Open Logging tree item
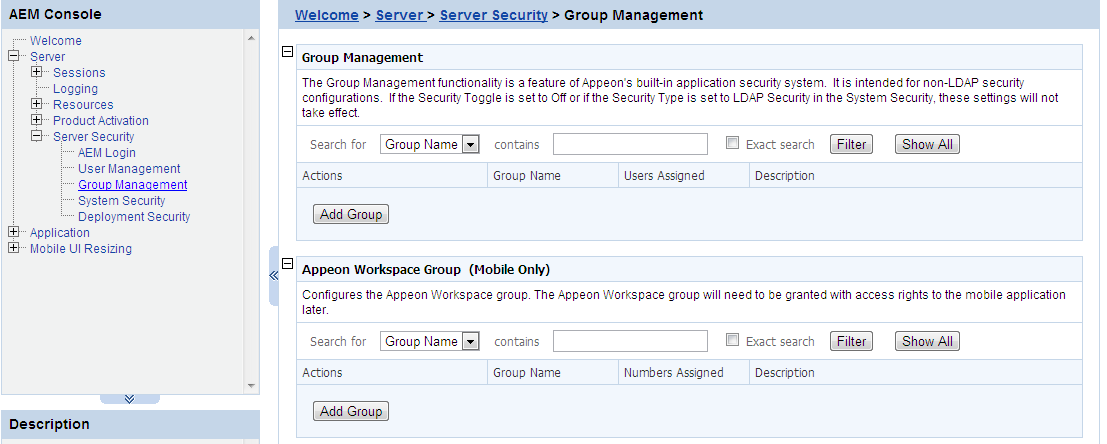 [76, 89]
